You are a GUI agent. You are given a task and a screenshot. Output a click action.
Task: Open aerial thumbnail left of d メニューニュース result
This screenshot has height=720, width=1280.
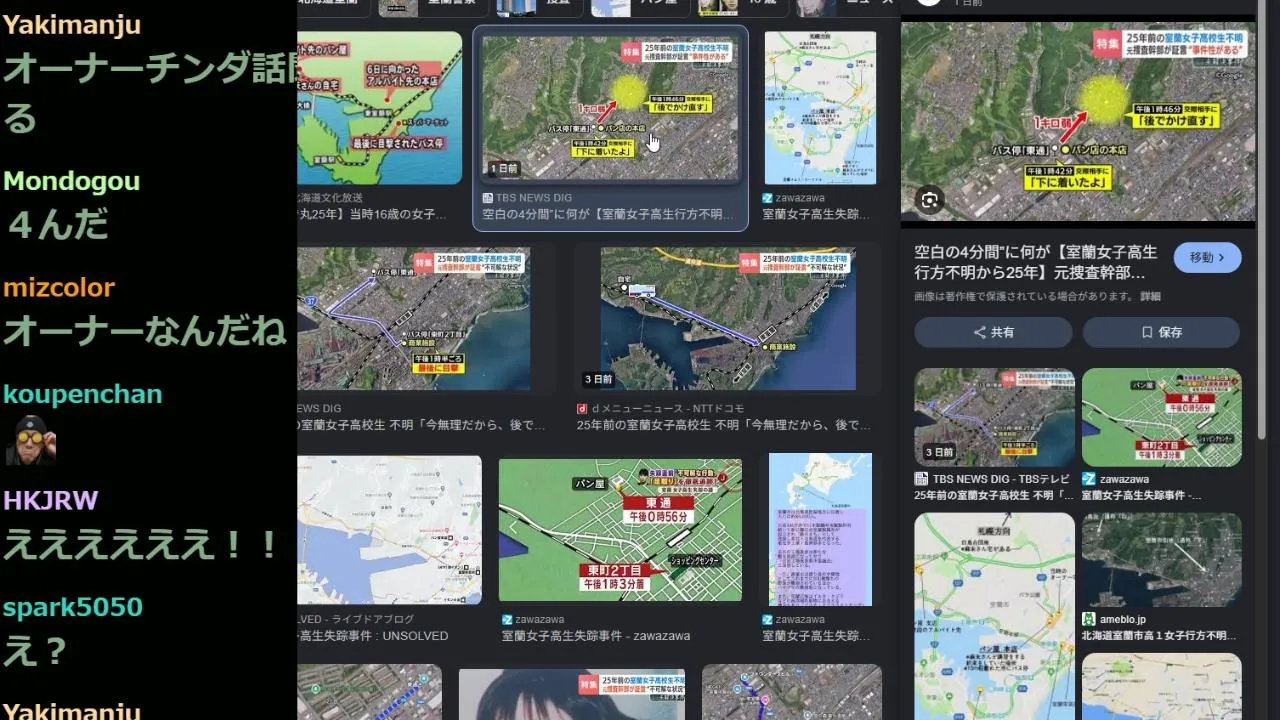(414, 319)
